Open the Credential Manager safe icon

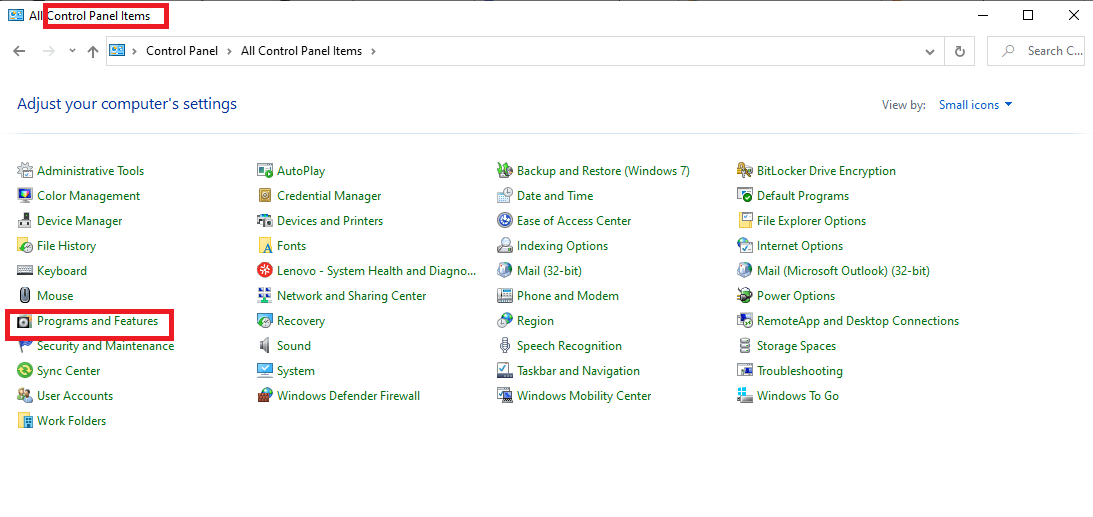pyautogui.click(x=265, y=196)
